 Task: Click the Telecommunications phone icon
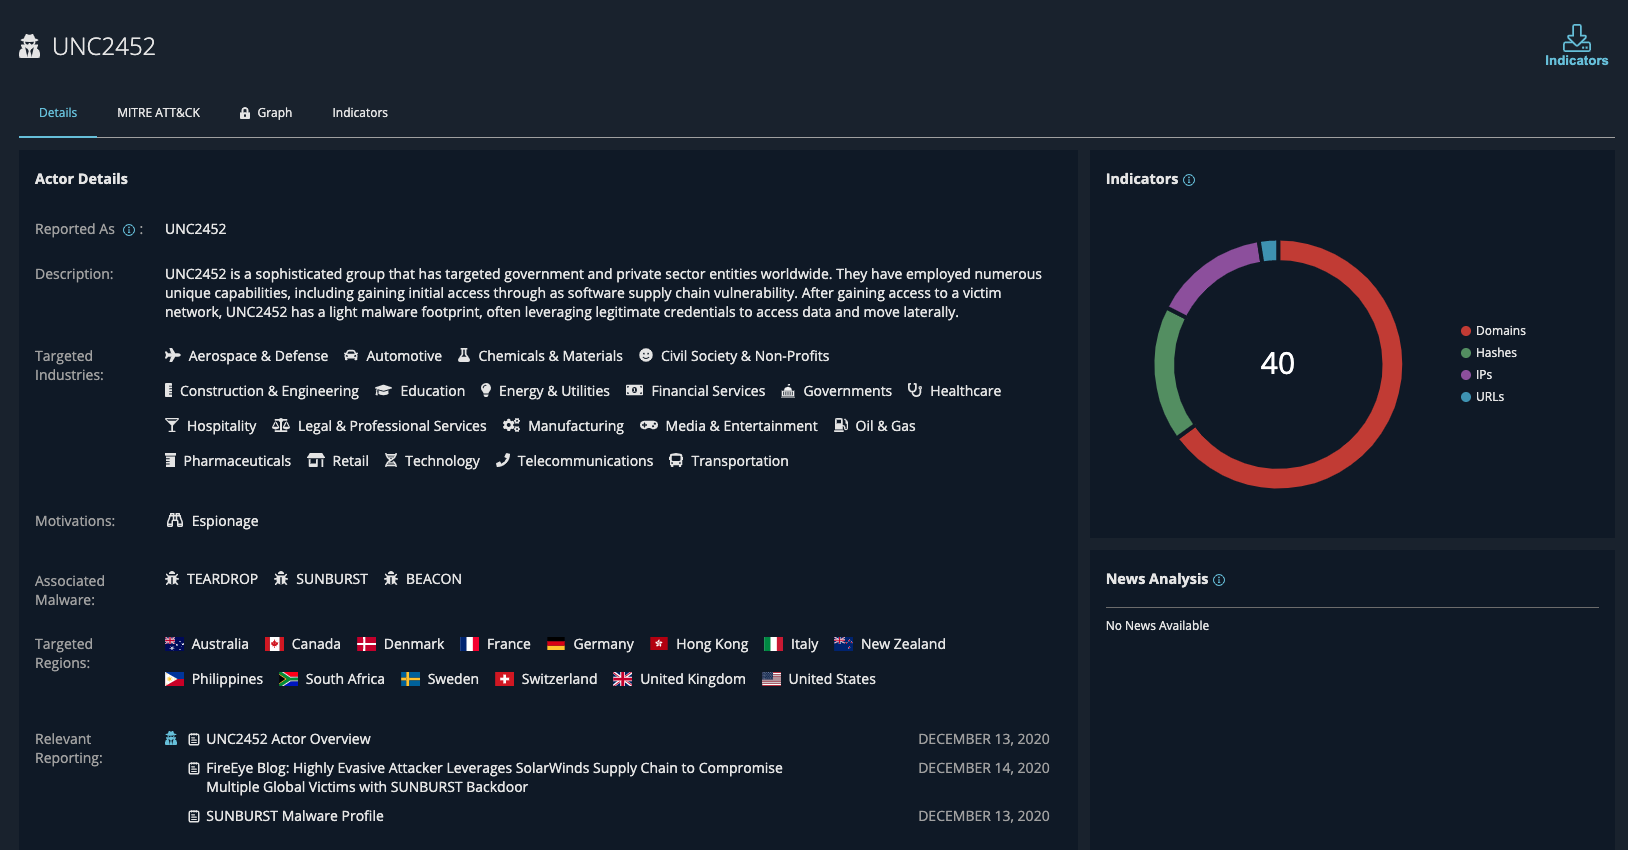[x=503, y=460]
